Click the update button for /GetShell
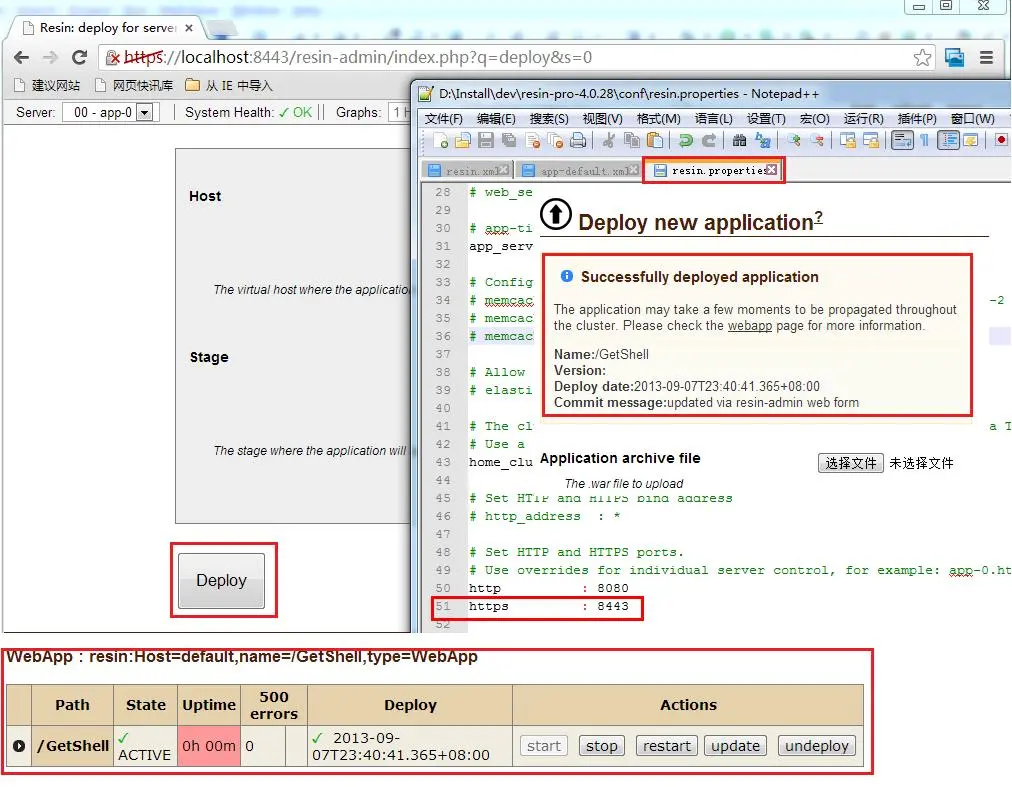The width and height of the screenshot is (1012, 787). [735, 746]
